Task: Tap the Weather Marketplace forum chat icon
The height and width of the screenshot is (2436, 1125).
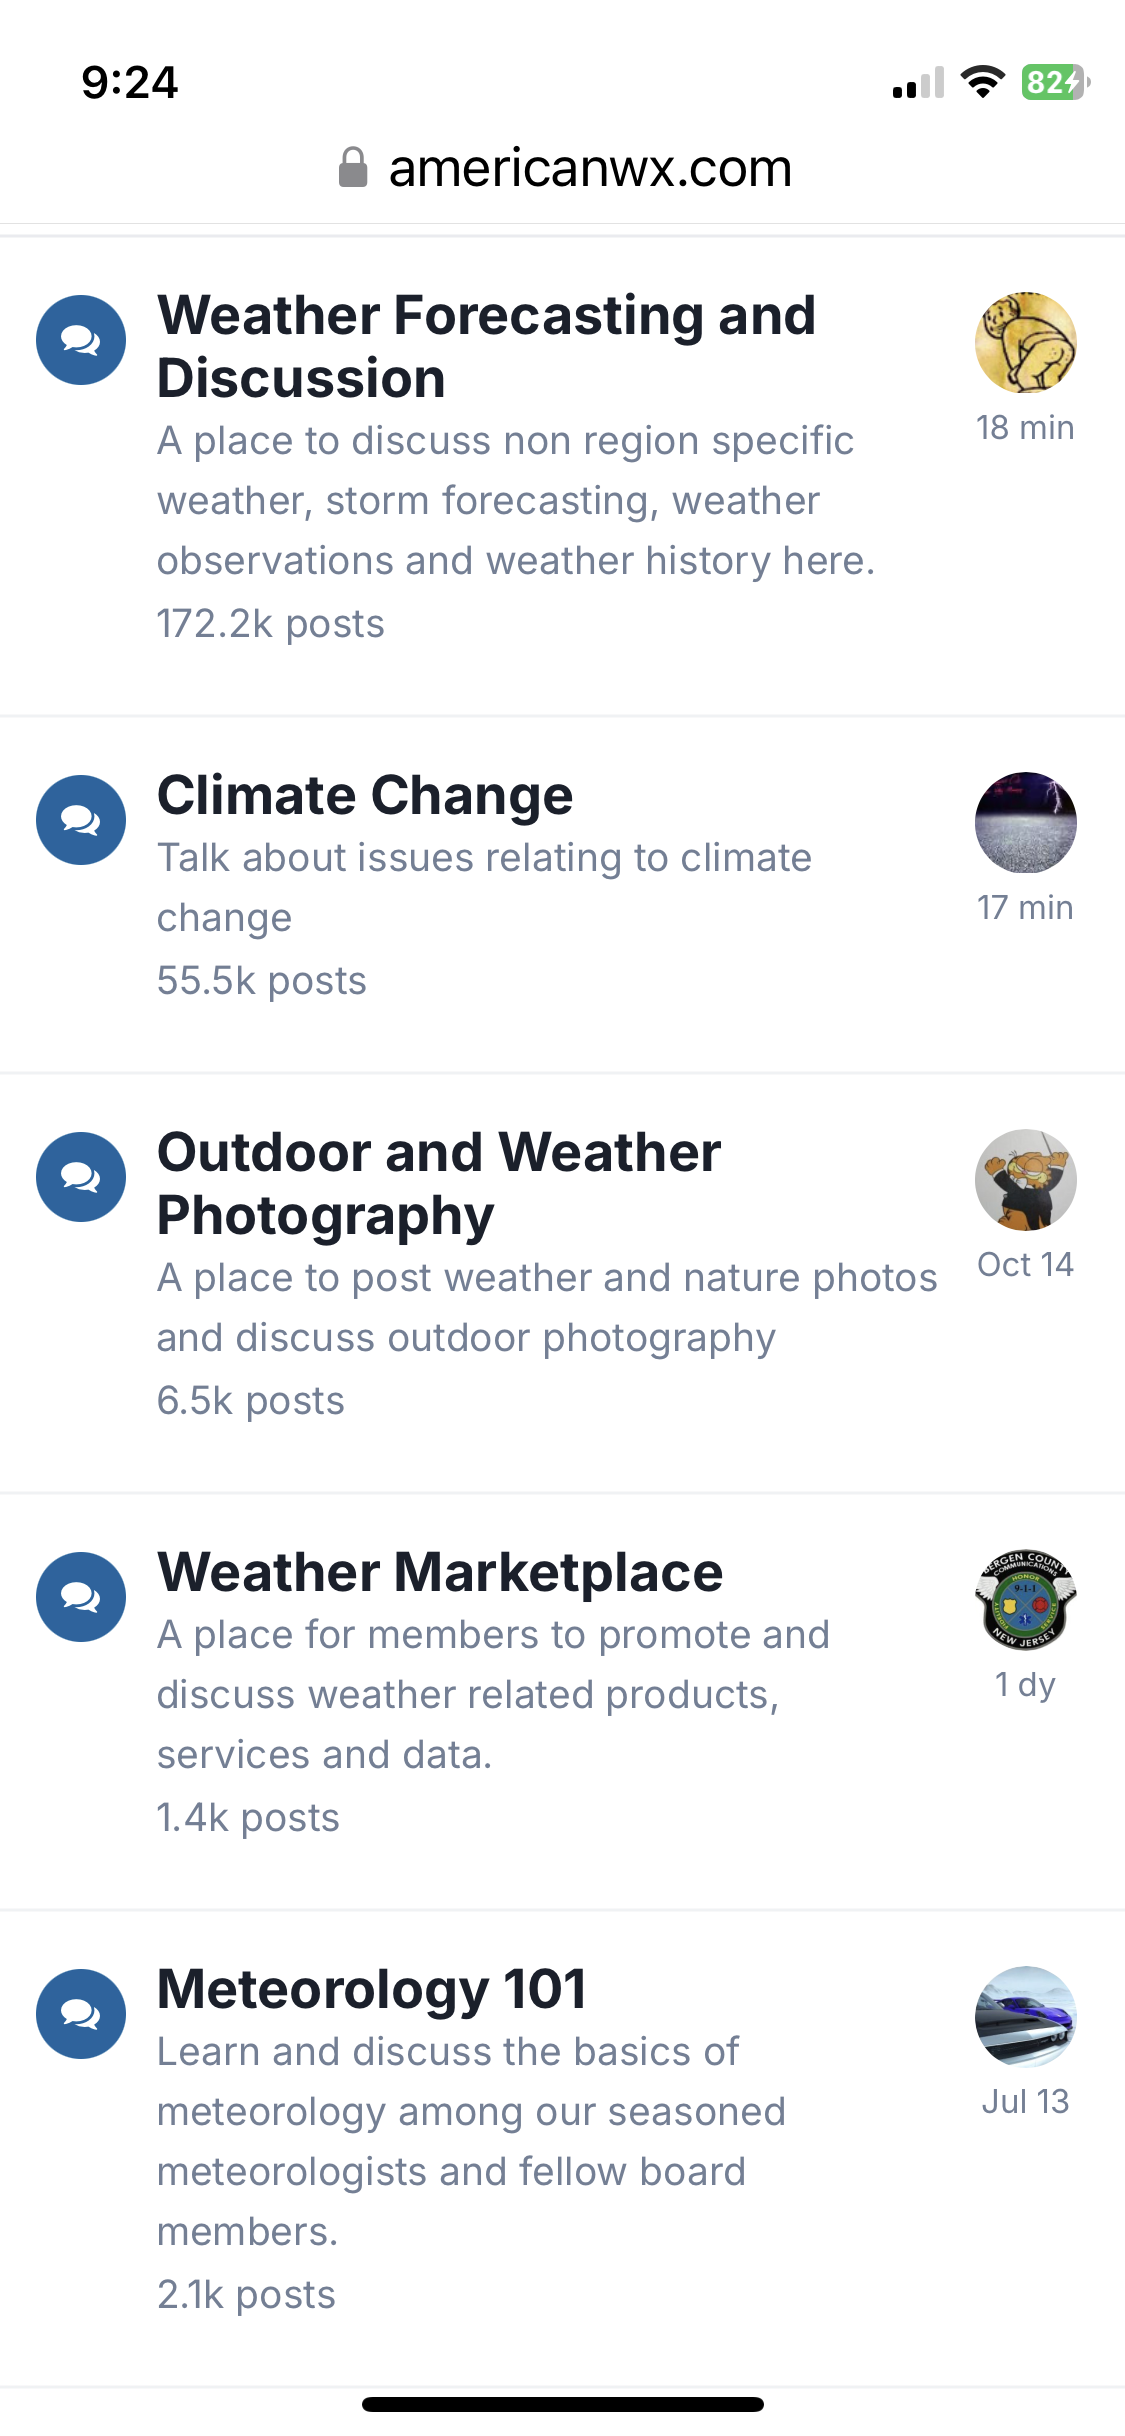Action: [81, 1597]
